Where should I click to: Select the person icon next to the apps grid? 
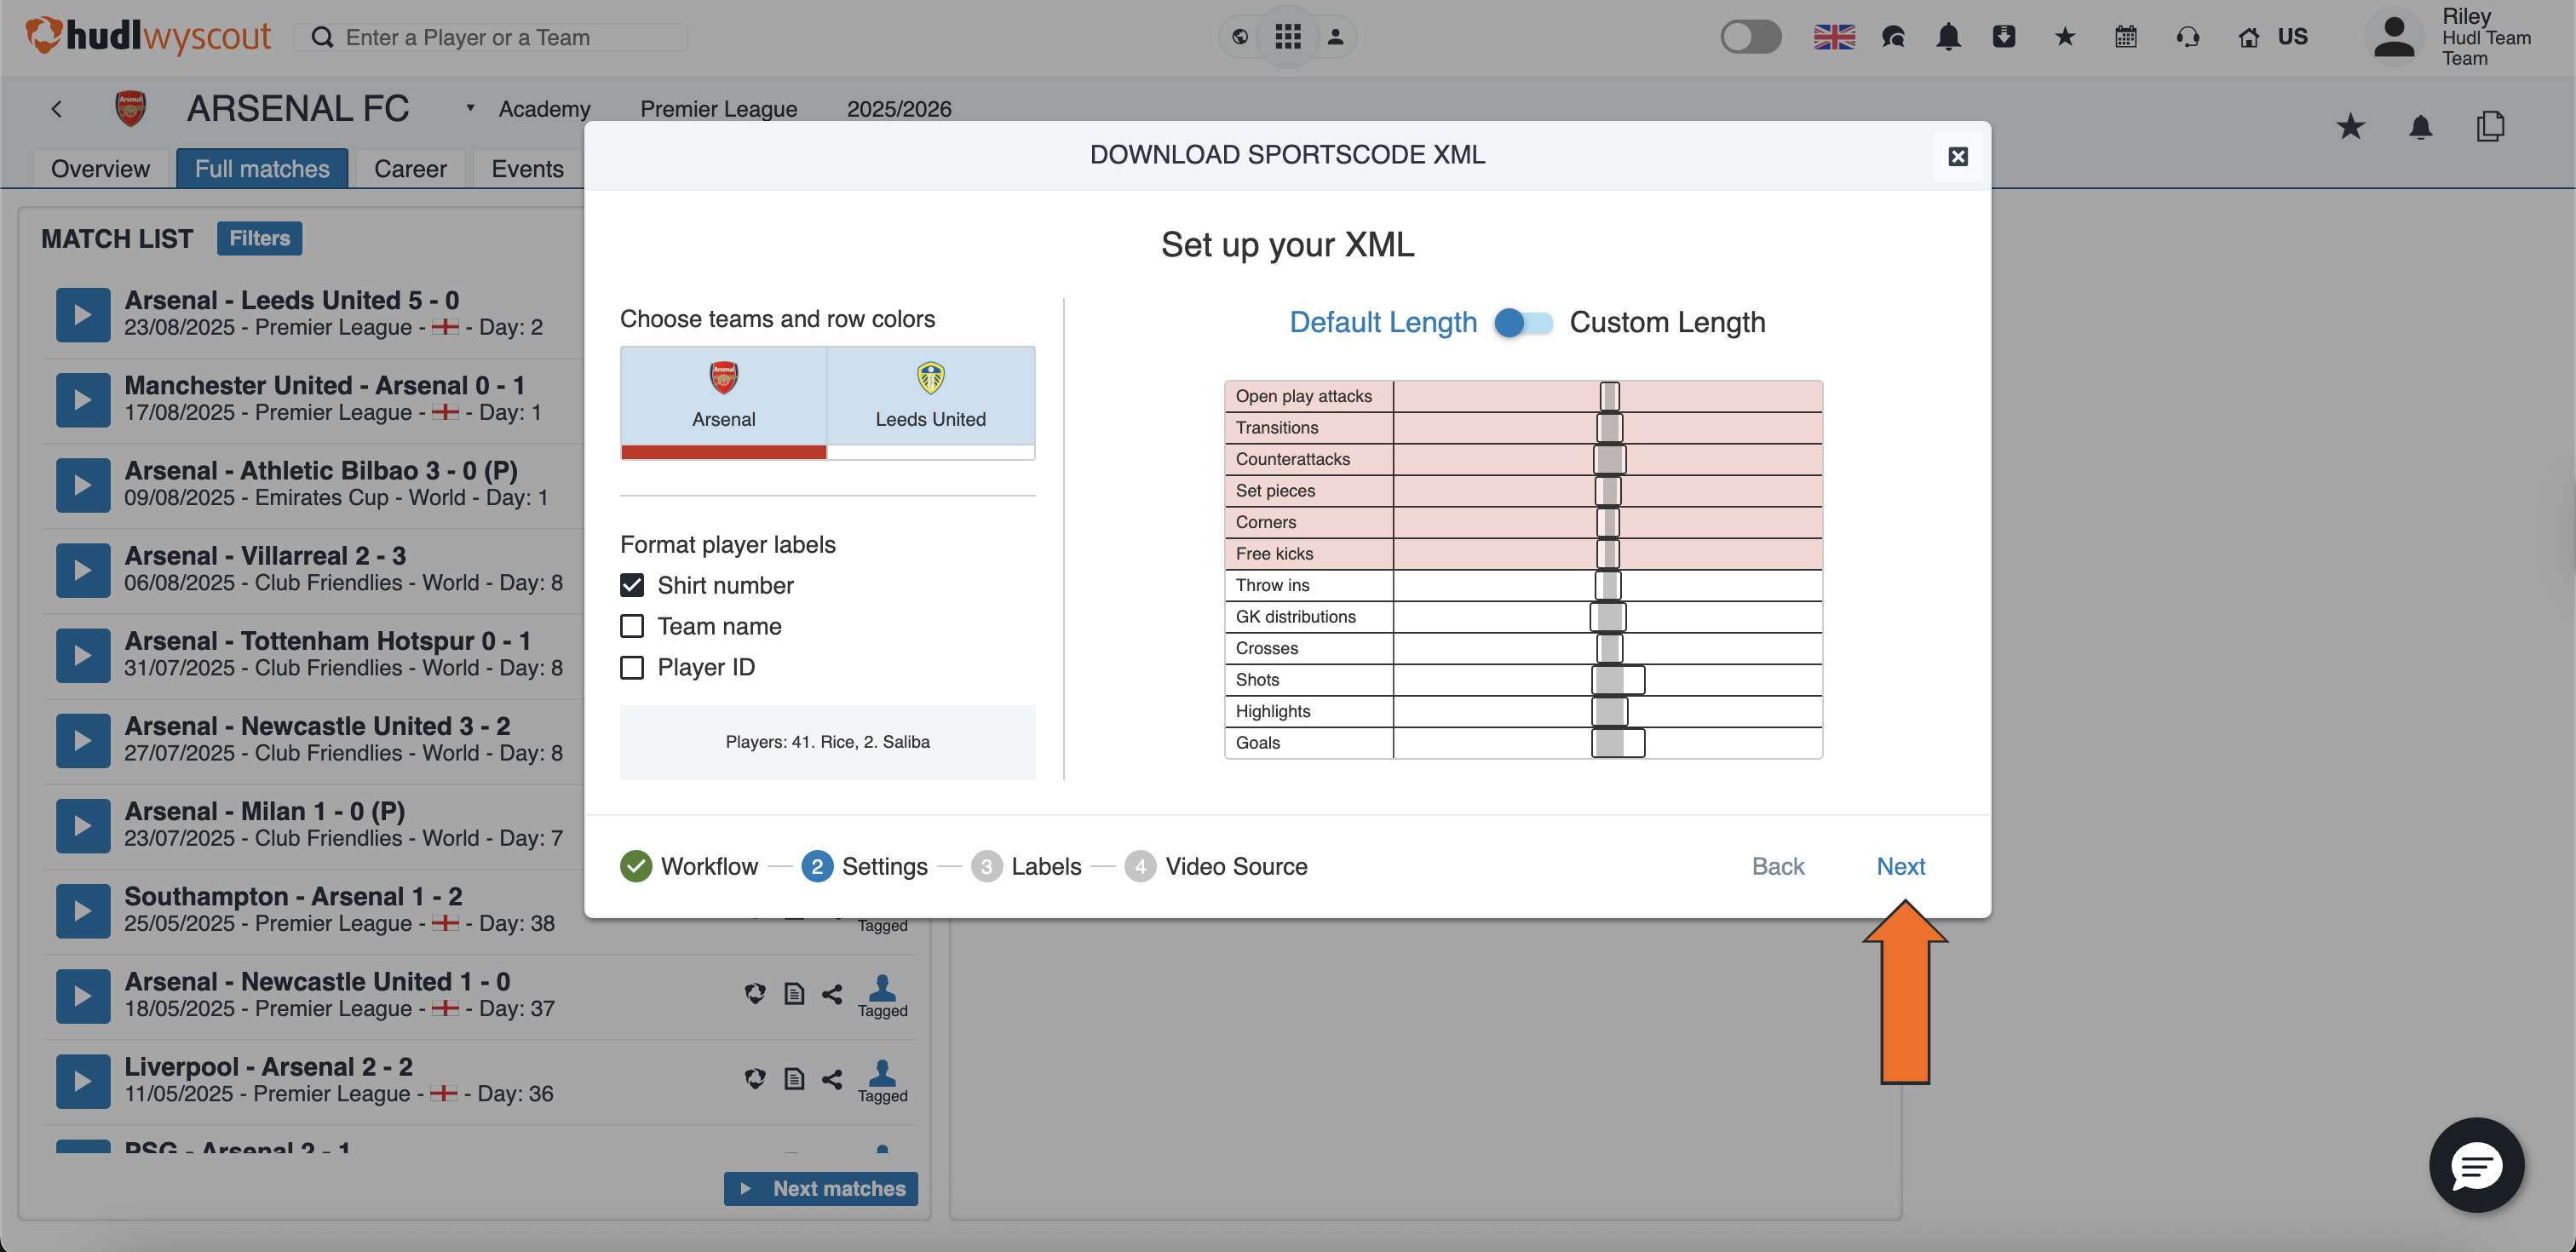pyautogui.click(x=1334, y=37)
